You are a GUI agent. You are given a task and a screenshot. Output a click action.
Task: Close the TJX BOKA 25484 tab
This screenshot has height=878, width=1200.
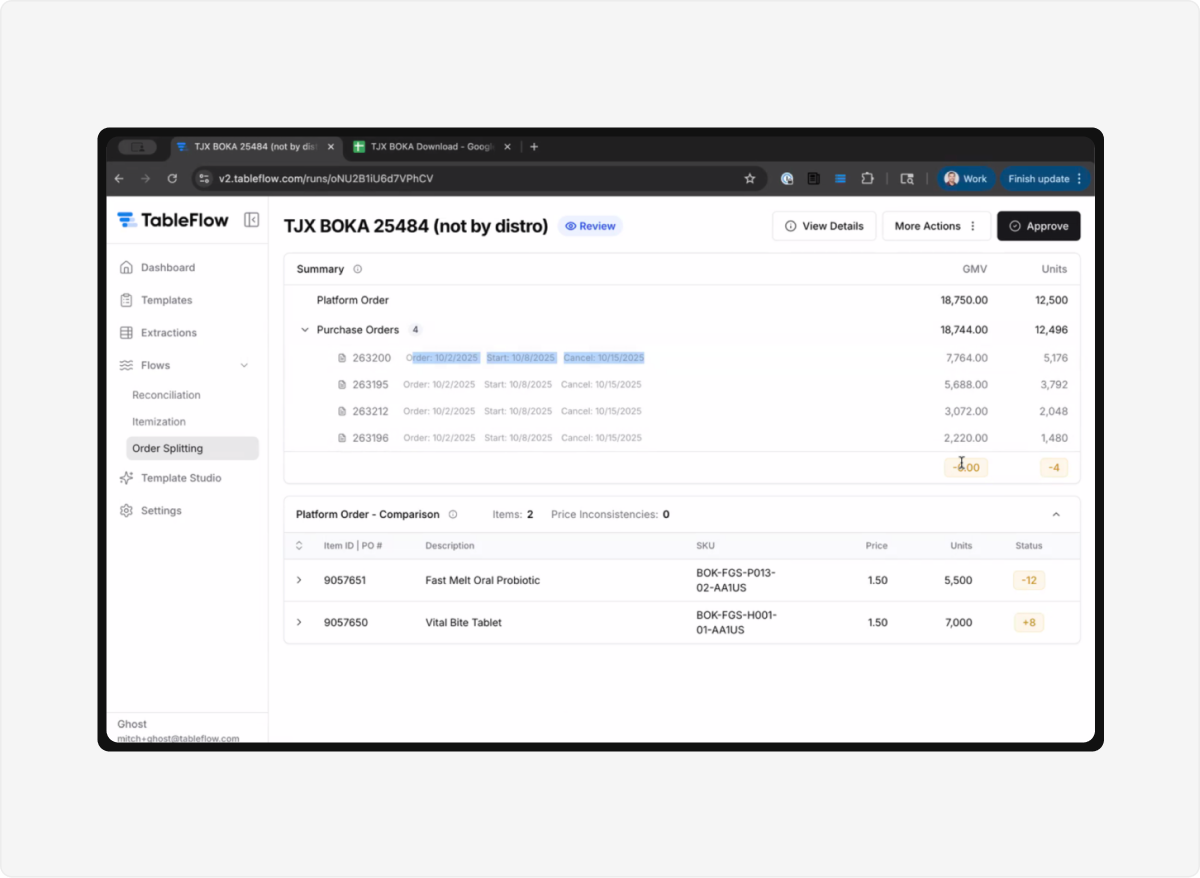click(x=331, y=147)
